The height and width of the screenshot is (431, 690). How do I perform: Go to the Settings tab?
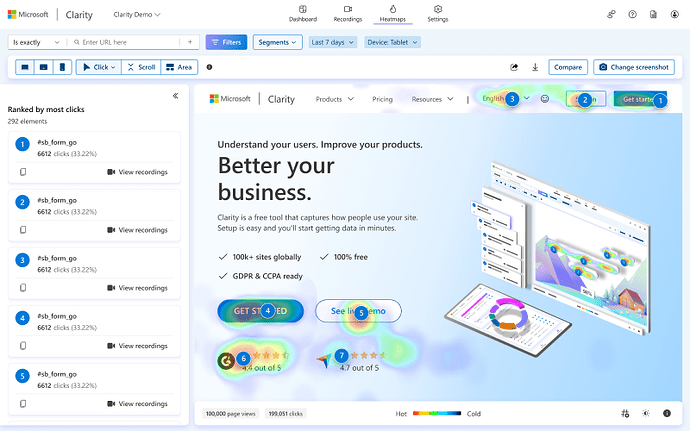(437, 14)
